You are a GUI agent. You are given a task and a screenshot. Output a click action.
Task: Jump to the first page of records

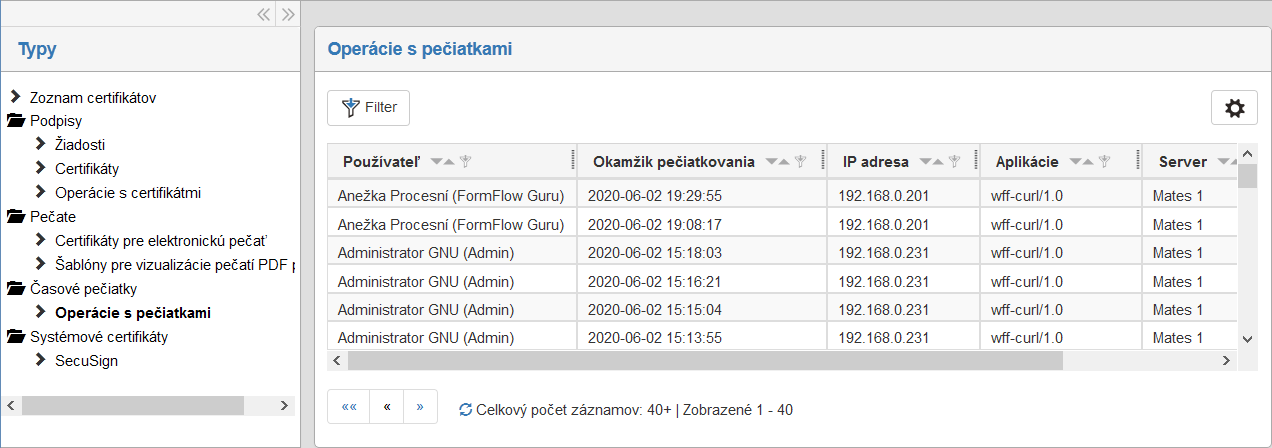pyautogui.click(x=349, y=407)
